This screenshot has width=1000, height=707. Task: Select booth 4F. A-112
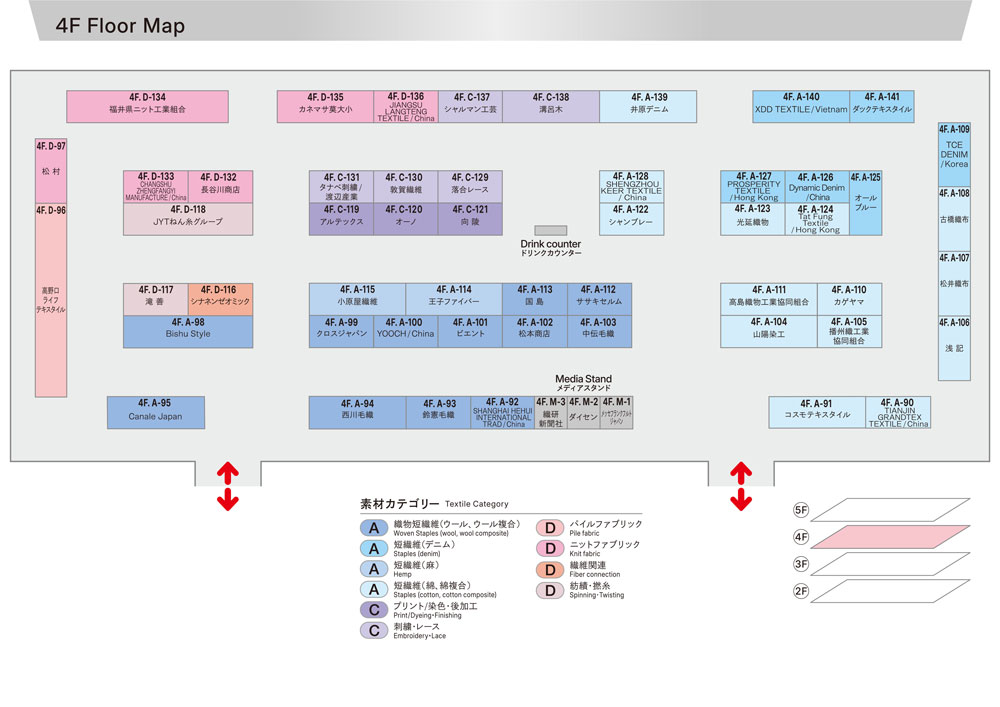click(x=599, y=300)
